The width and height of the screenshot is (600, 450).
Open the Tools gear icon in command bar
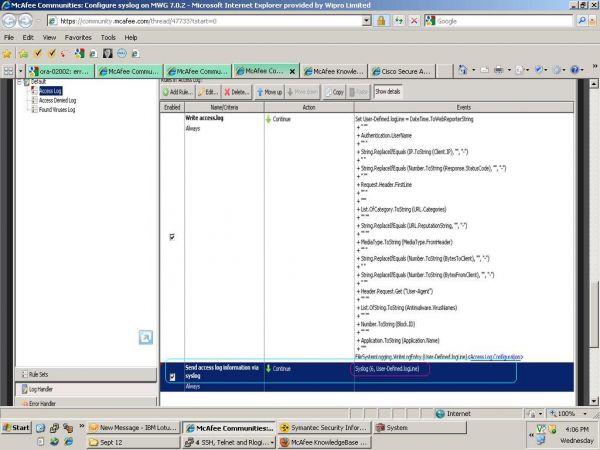(557, 70)
